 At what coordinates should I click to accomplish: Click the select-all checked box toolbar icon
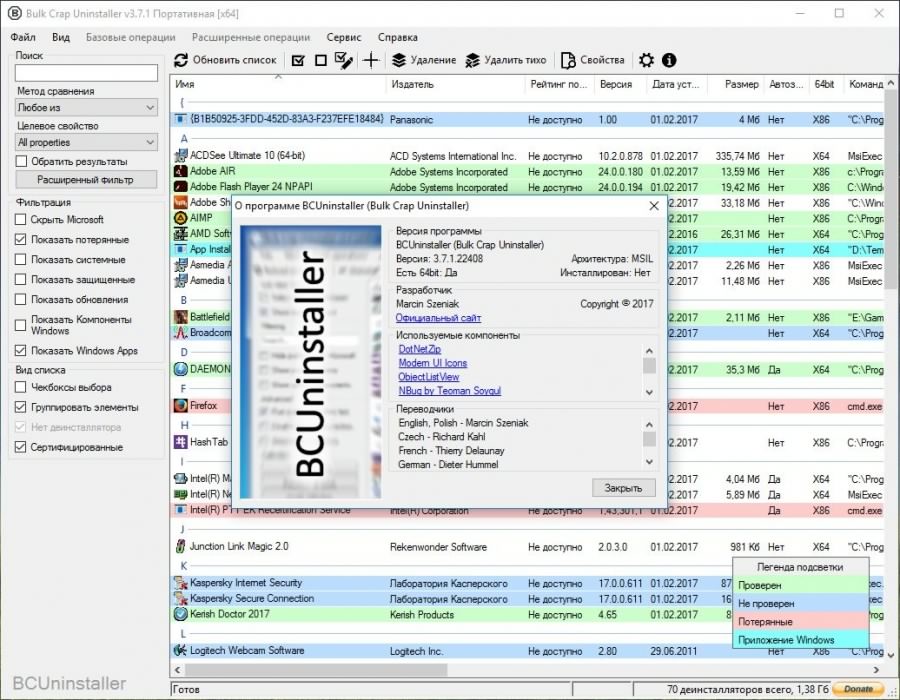click(x=298, y=60)
